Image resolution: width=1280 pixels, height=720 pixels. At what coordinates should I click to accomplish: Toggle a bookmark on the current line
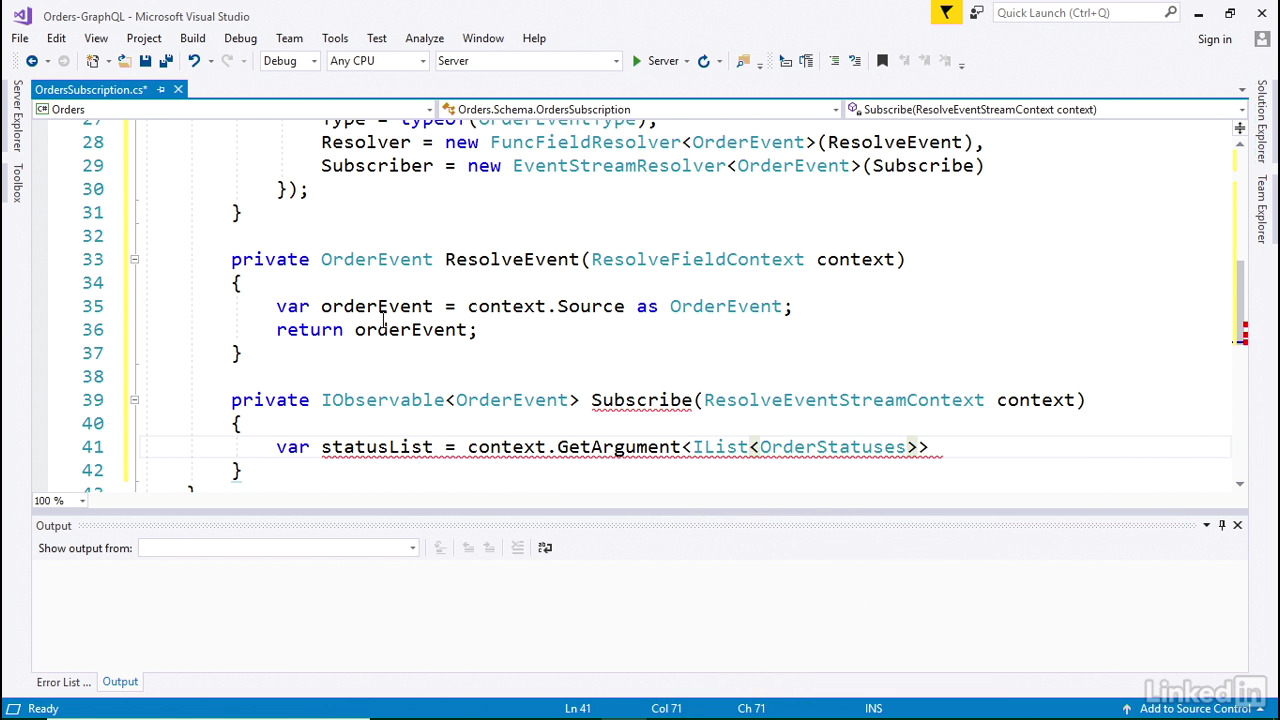(882, 61)
